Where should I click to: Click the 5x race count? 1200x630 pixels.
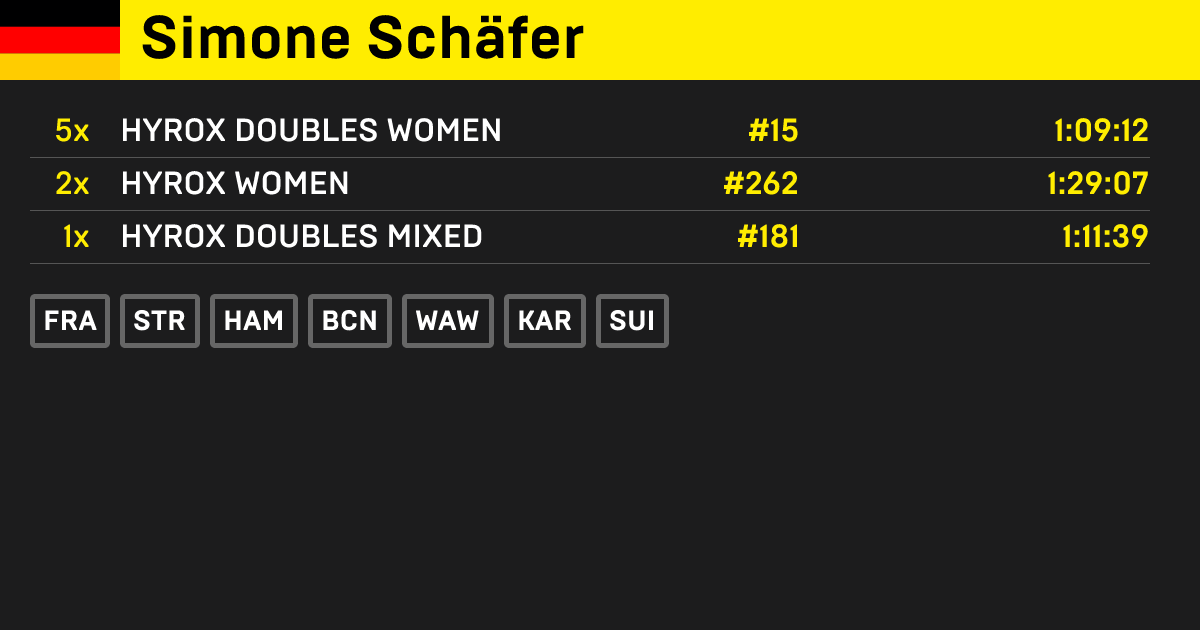pos(72,131)
